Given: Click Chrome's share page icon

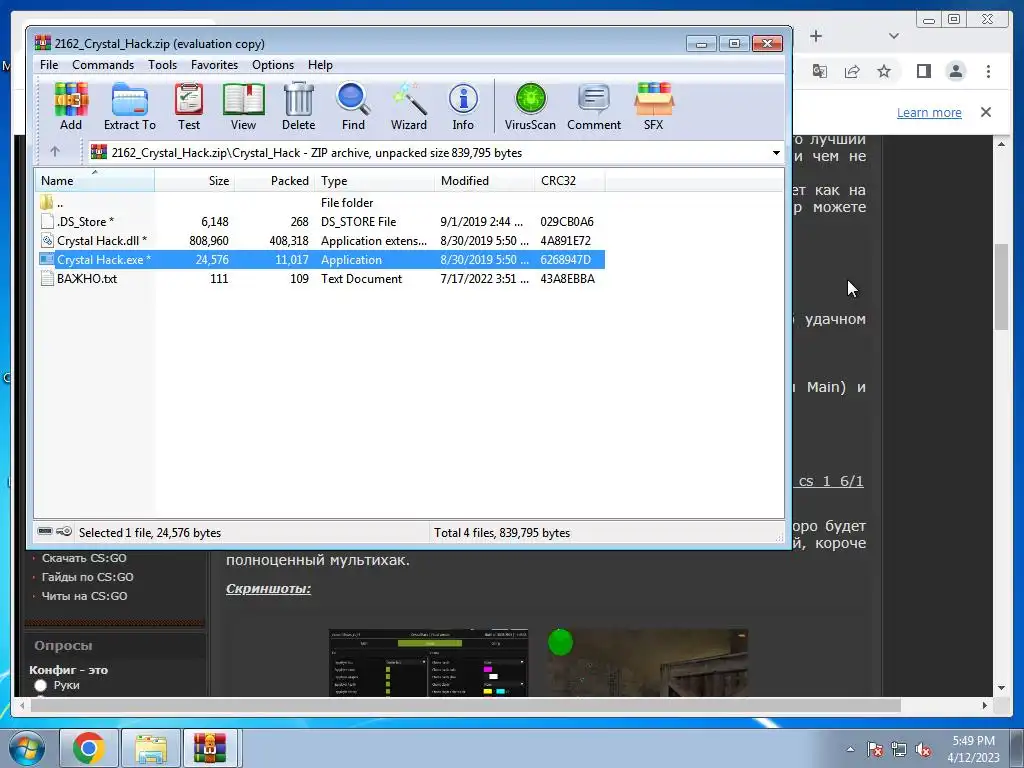Looking at the screenshot, I should tap(852, 71).
